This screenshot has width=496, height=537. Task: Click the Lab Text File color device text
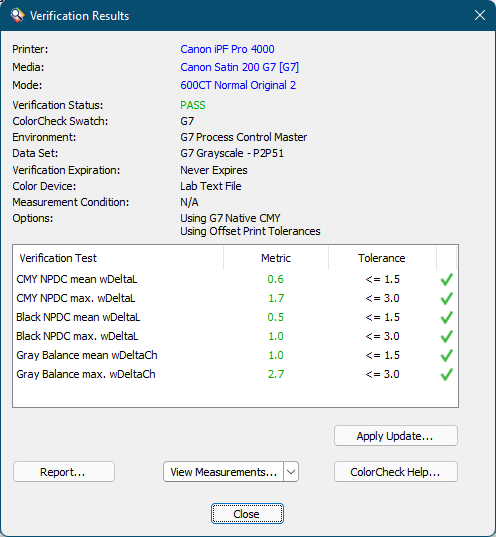(x=211, y=186)
